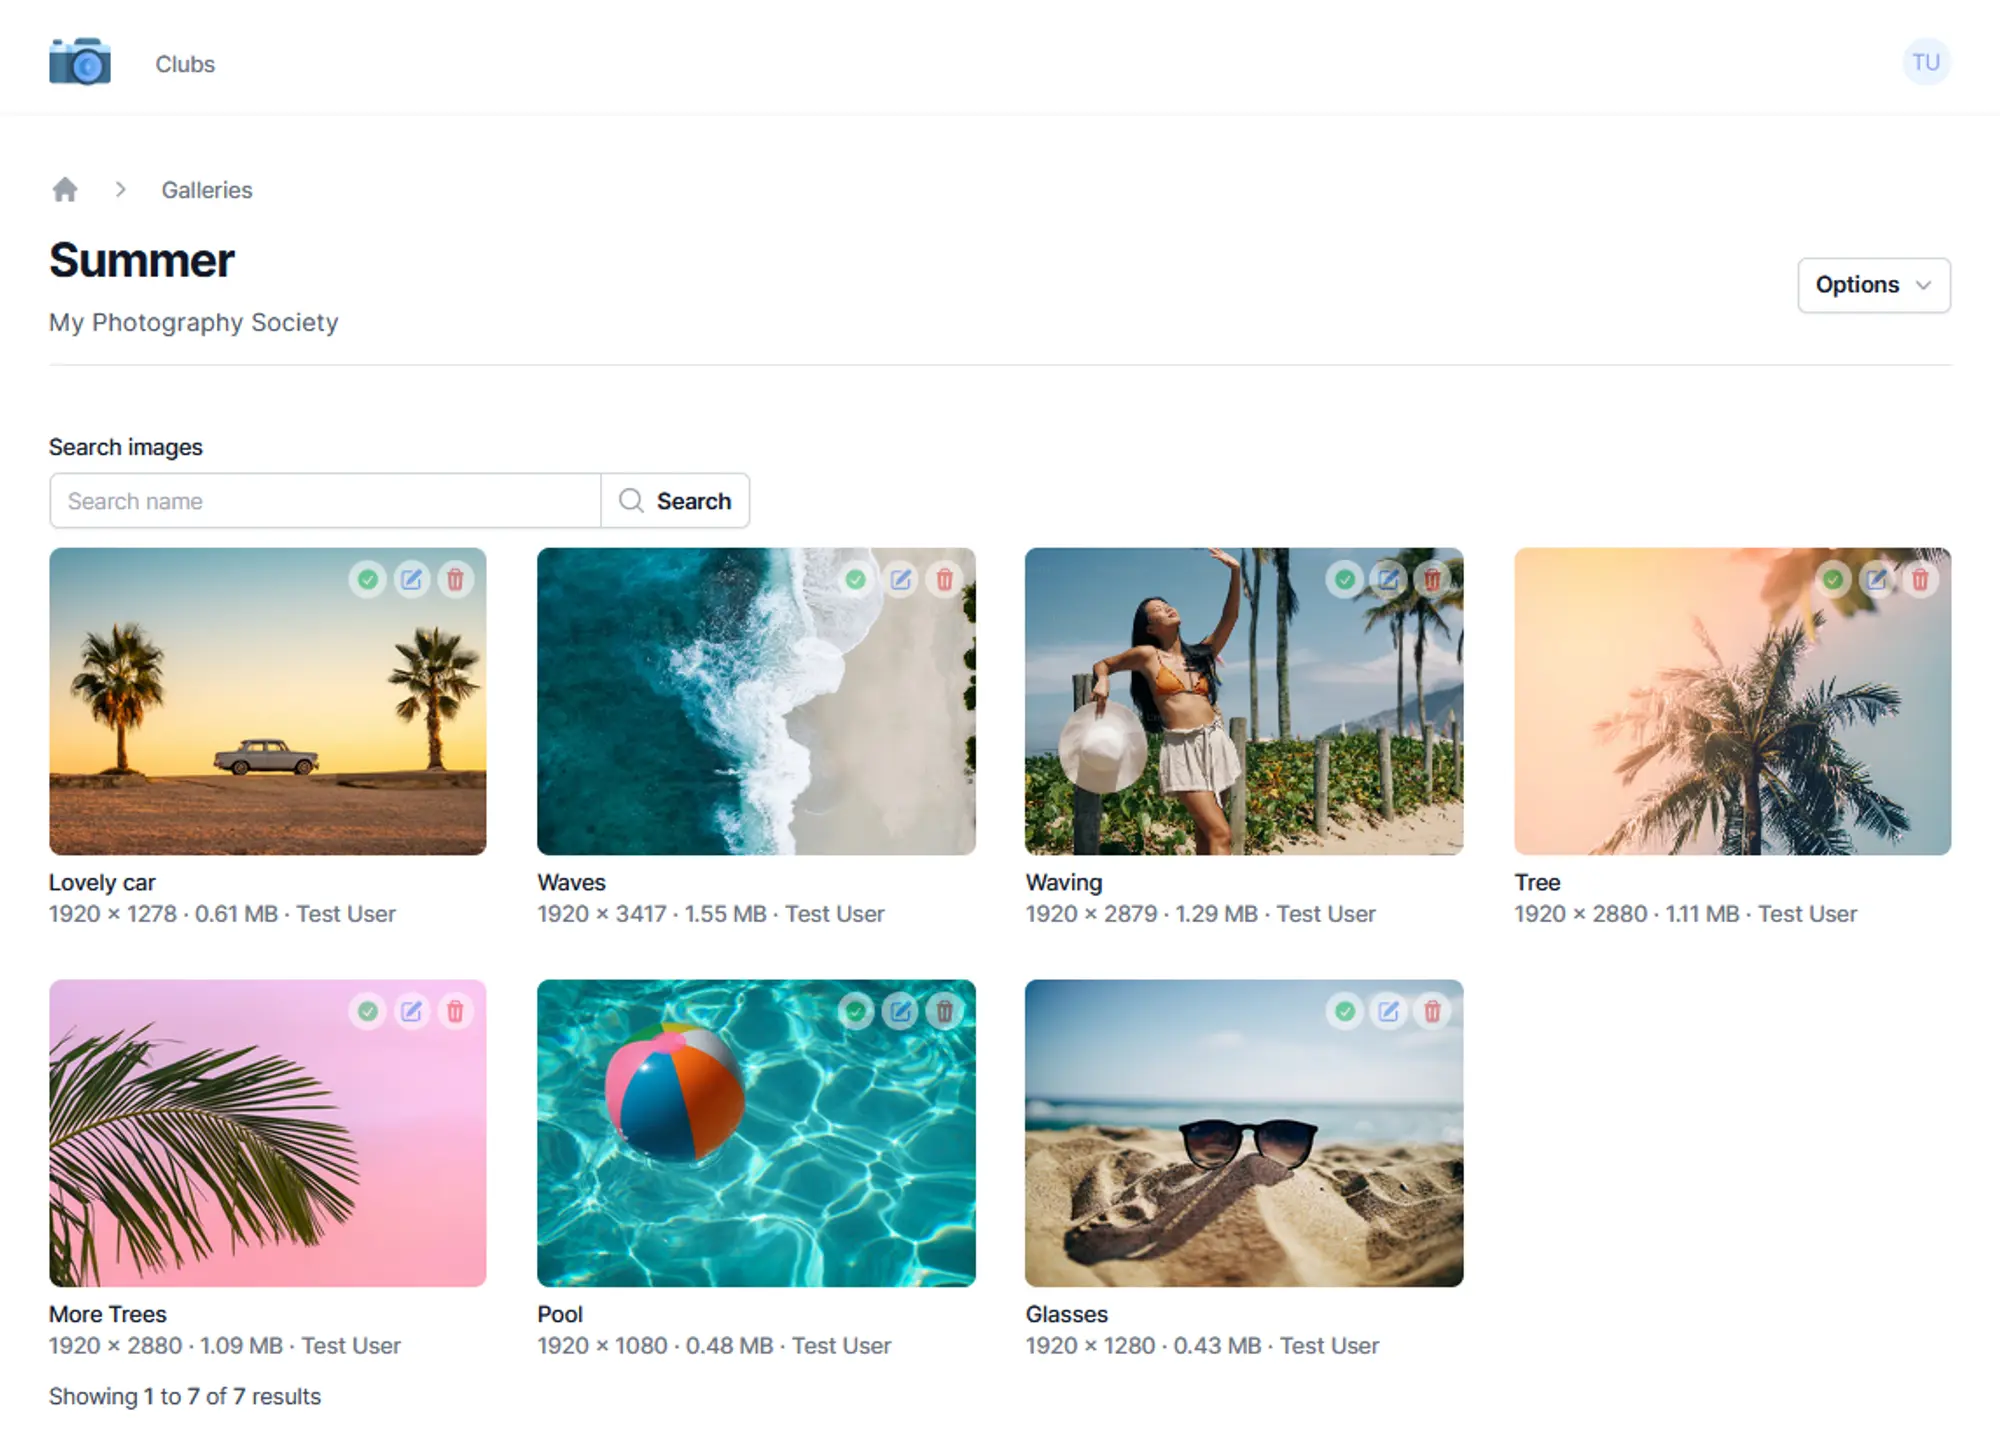Edit the More Trees image
This screenshot has width=2000, height=1451.
411,1011
